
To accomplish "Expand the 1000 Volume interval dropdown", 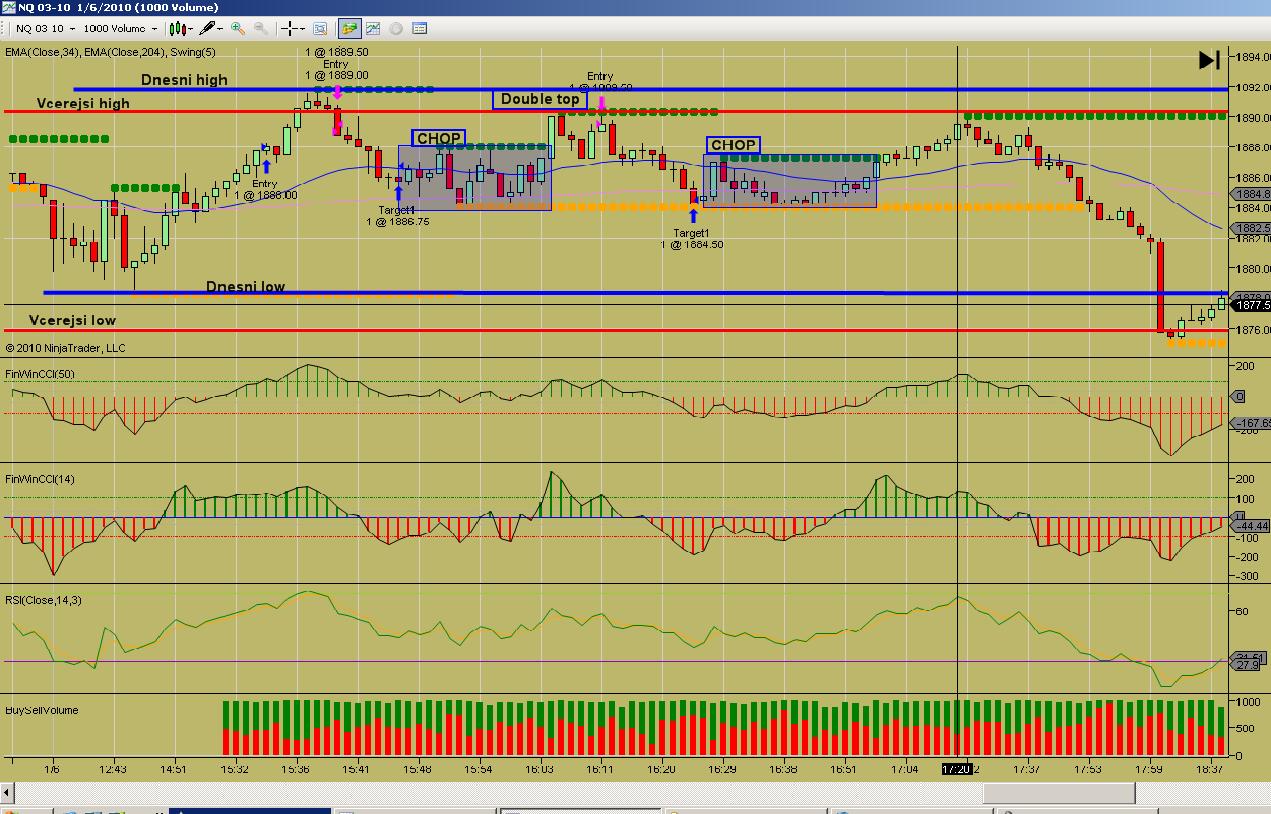I will [x=154, y=29].
